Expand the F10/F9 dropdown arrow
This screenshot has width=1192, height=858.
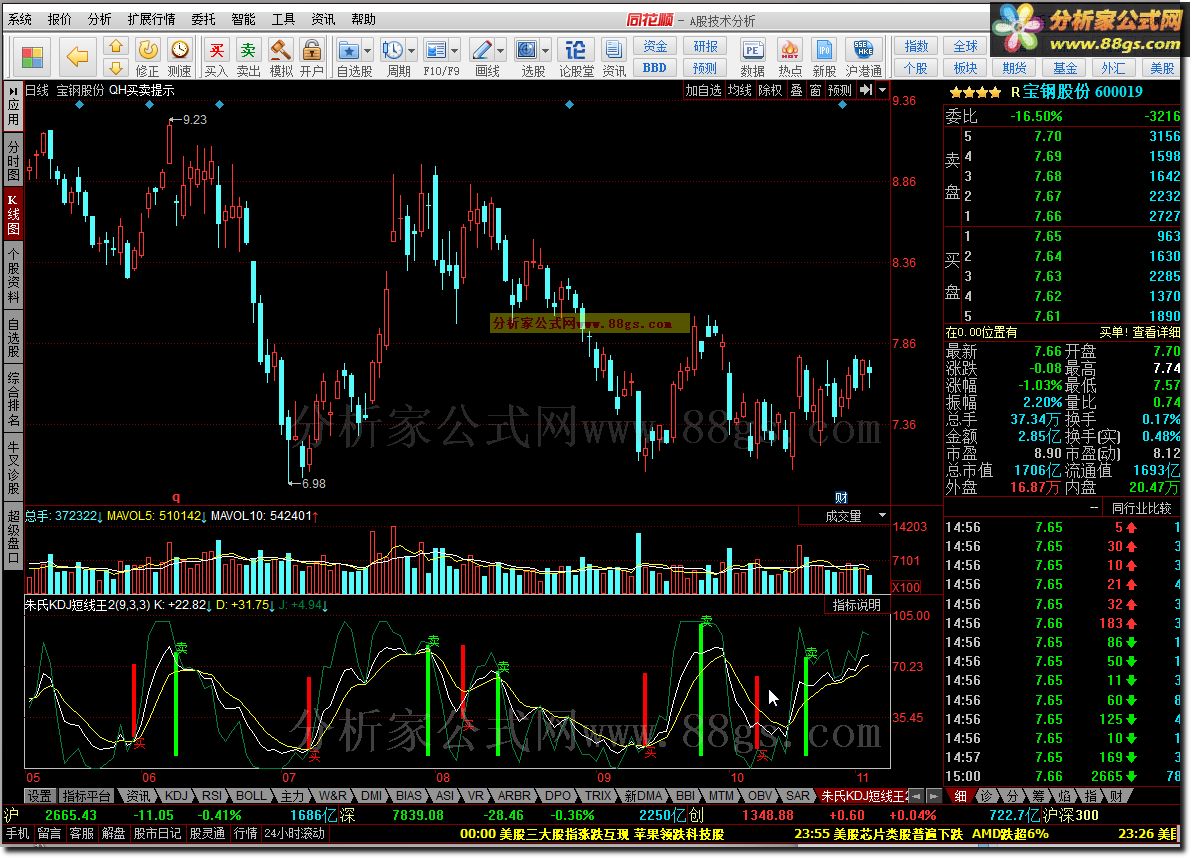pos(455,52)
